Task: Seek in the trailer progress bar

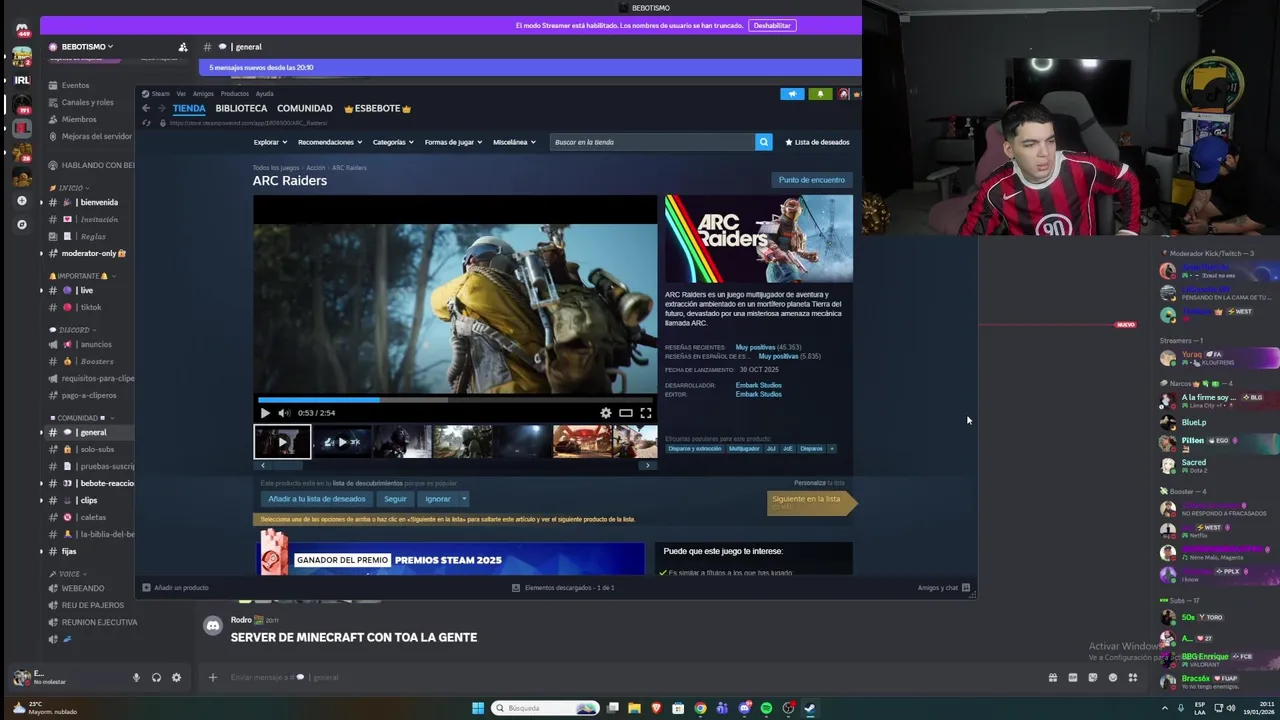Action: 455,400
